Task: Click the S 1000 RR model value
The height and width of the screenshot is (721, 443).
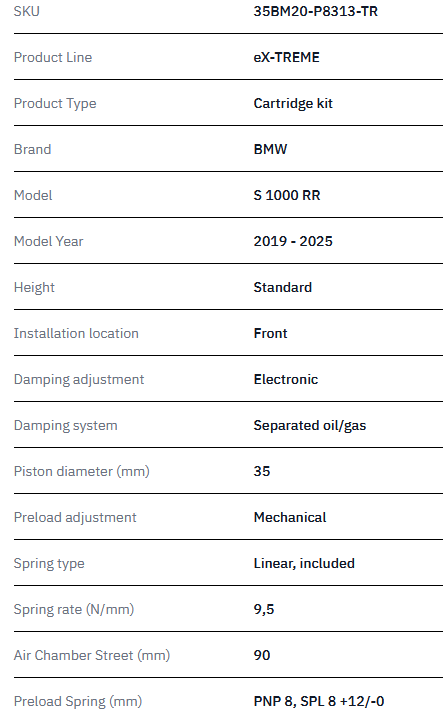Action: click(287, 195)
